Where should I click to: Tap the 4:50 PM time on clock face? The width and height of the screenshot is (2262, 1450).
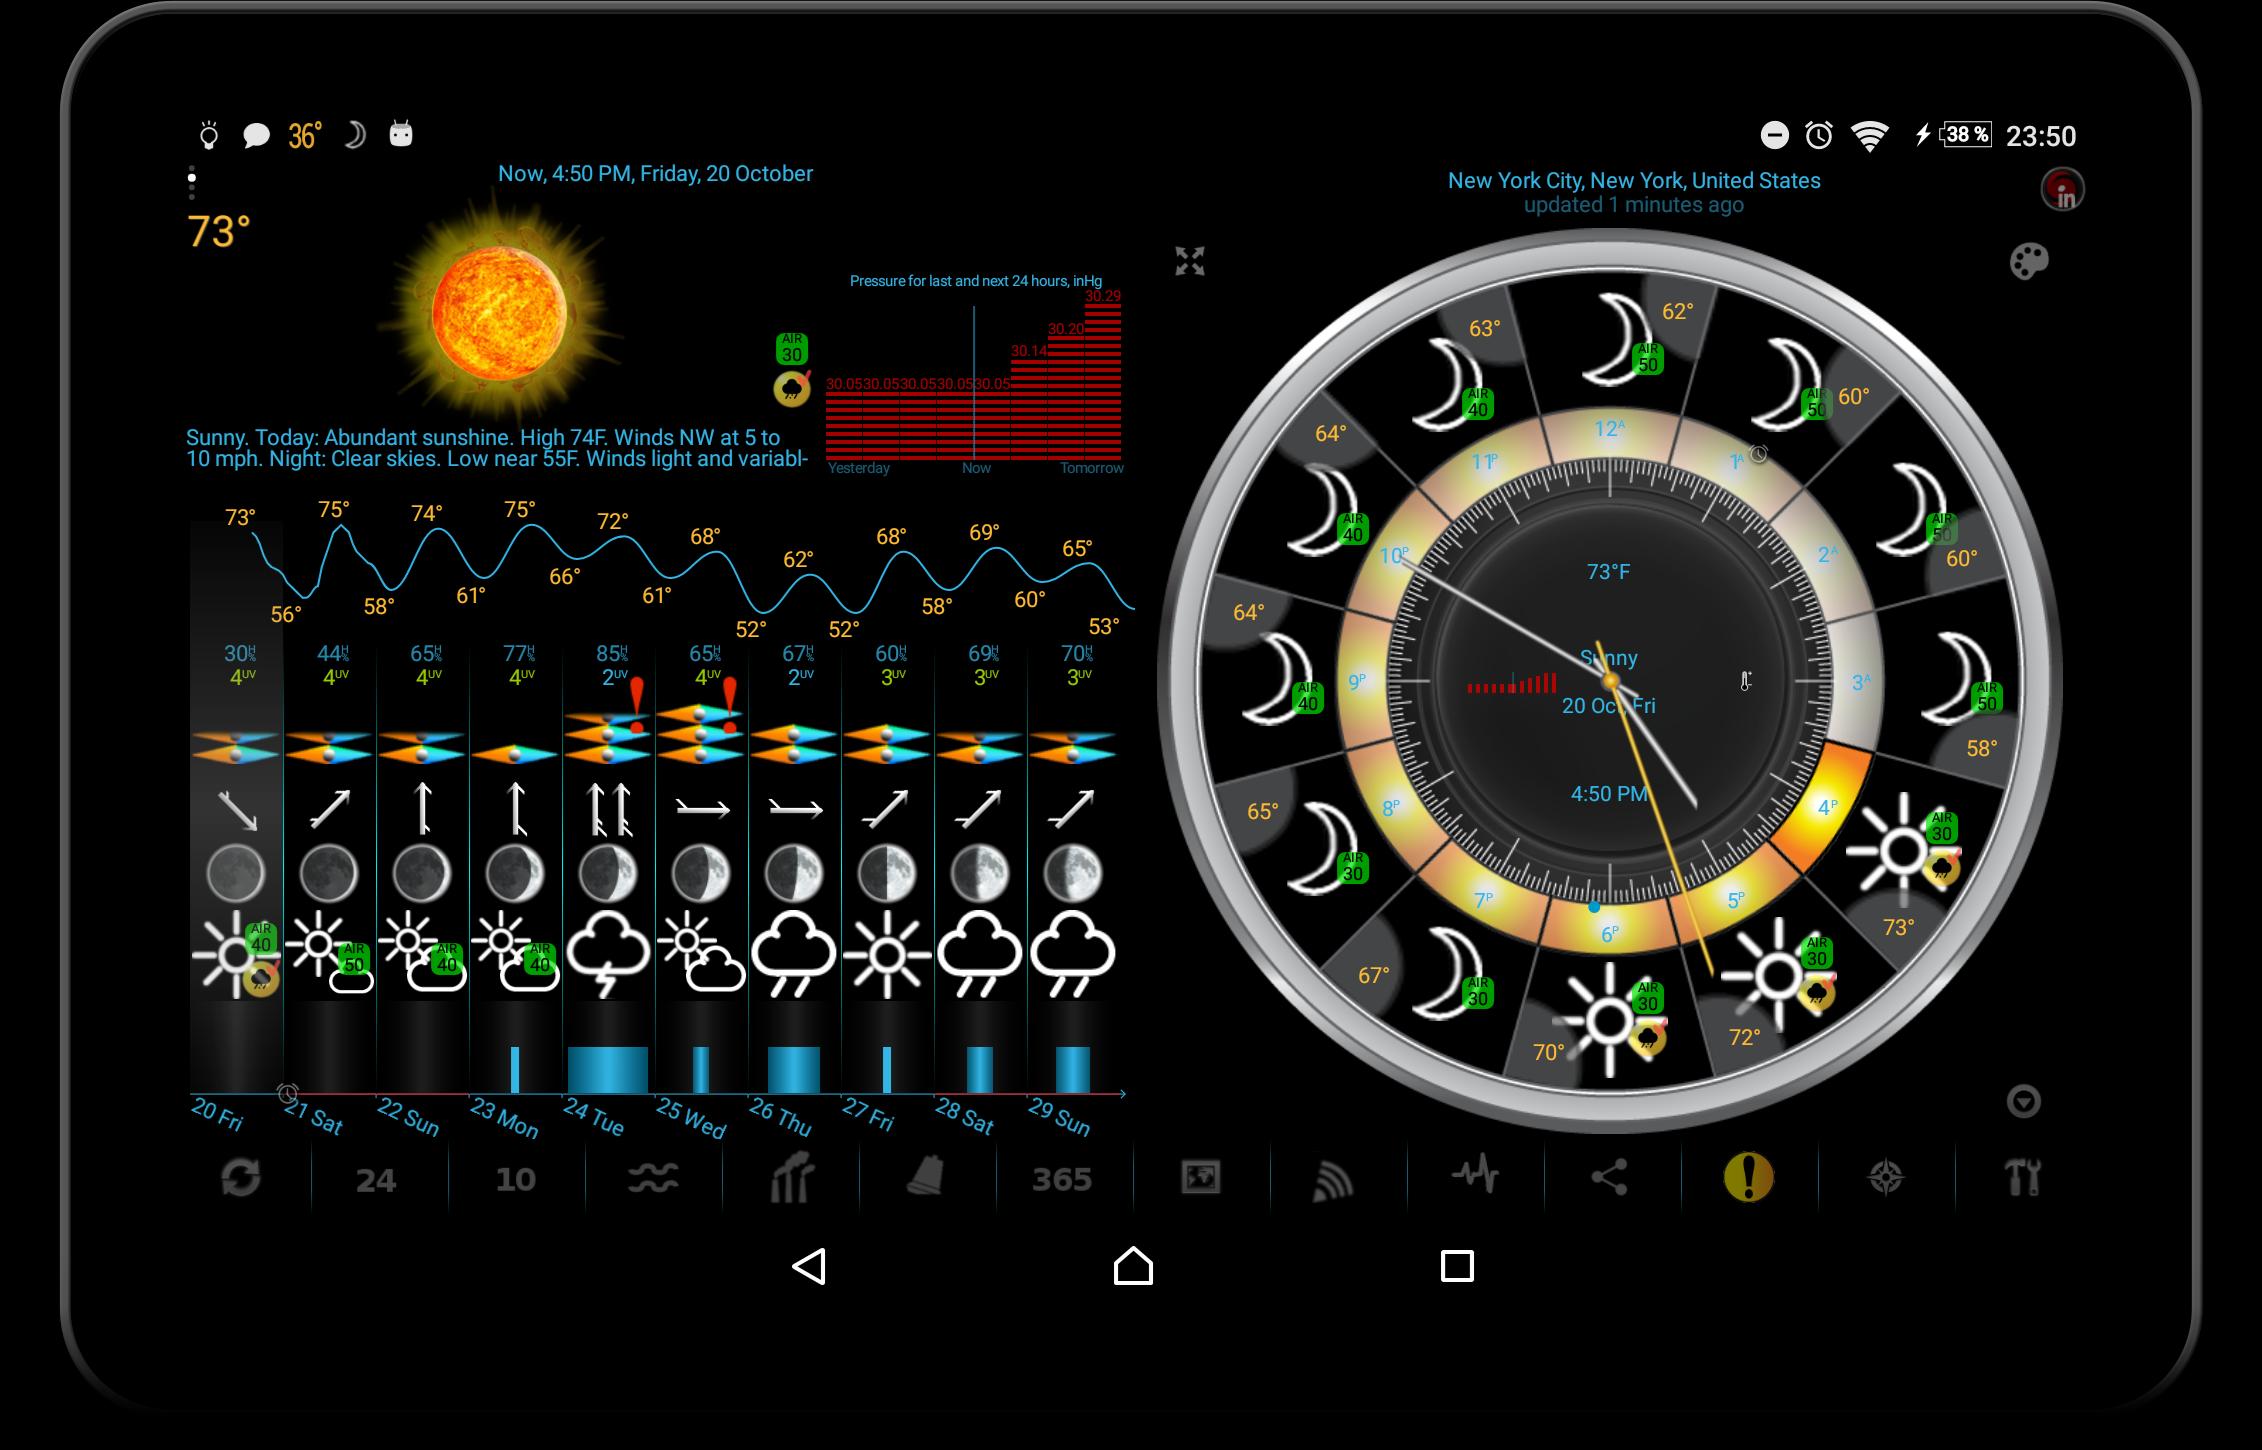point(1608,794)
